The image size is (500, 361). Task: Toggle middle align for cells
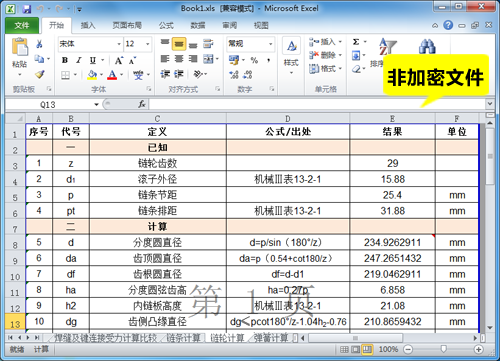[179, 44]
